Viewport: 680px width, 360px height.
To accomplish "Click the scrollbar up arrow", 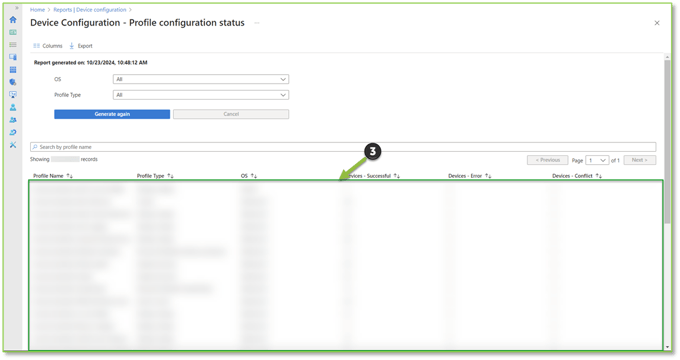I will (x=667, y=57).
